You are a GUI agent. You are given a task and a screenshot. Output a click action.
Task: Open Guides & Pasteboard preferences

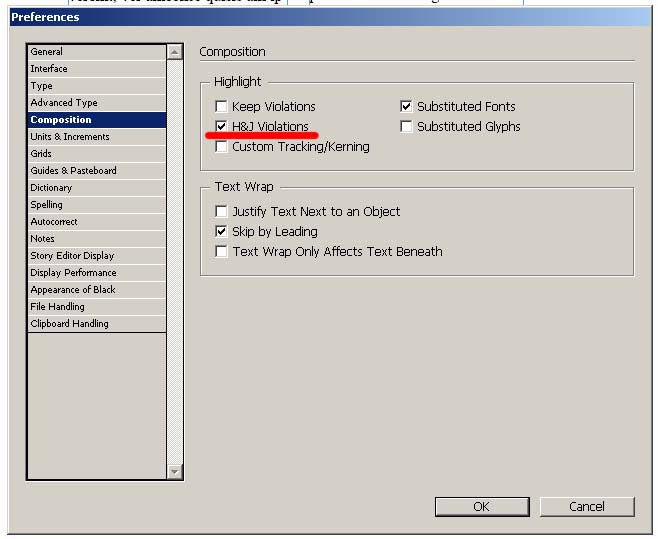click(97, 171)
